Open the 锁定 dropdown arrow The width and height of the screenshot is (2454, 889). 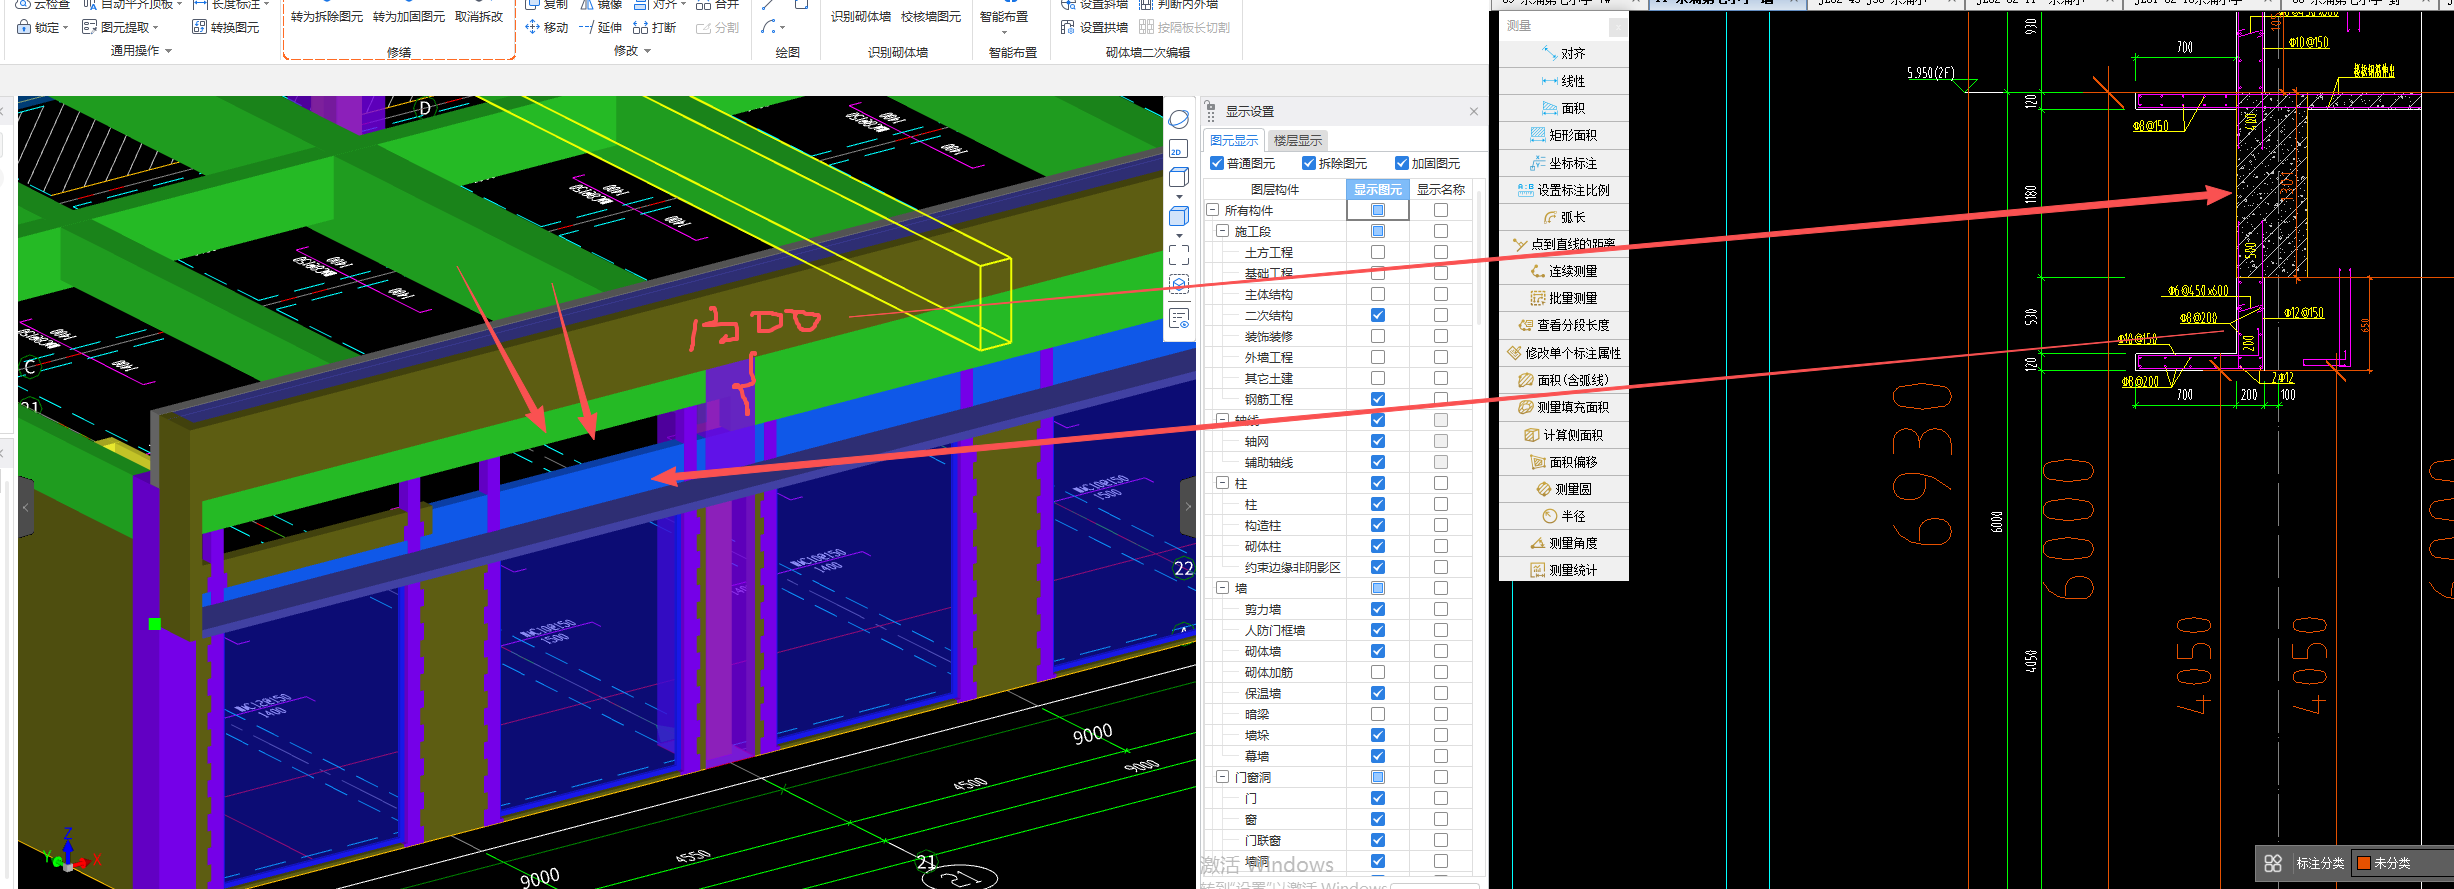[66, 28]
